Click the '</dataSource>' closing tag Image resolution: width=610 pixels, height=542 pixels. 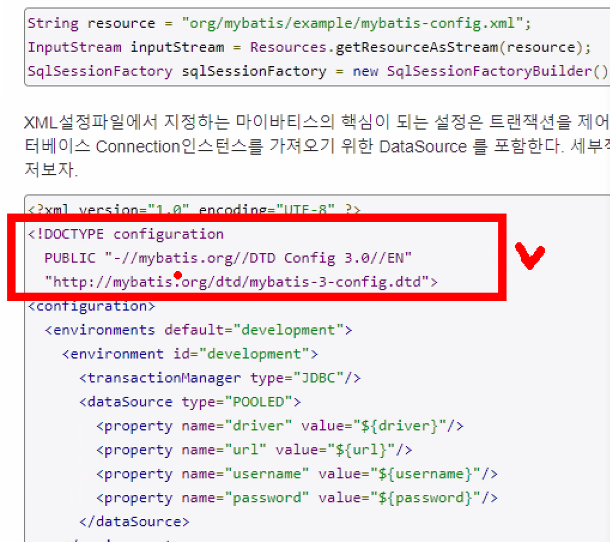tap(134, 522)
